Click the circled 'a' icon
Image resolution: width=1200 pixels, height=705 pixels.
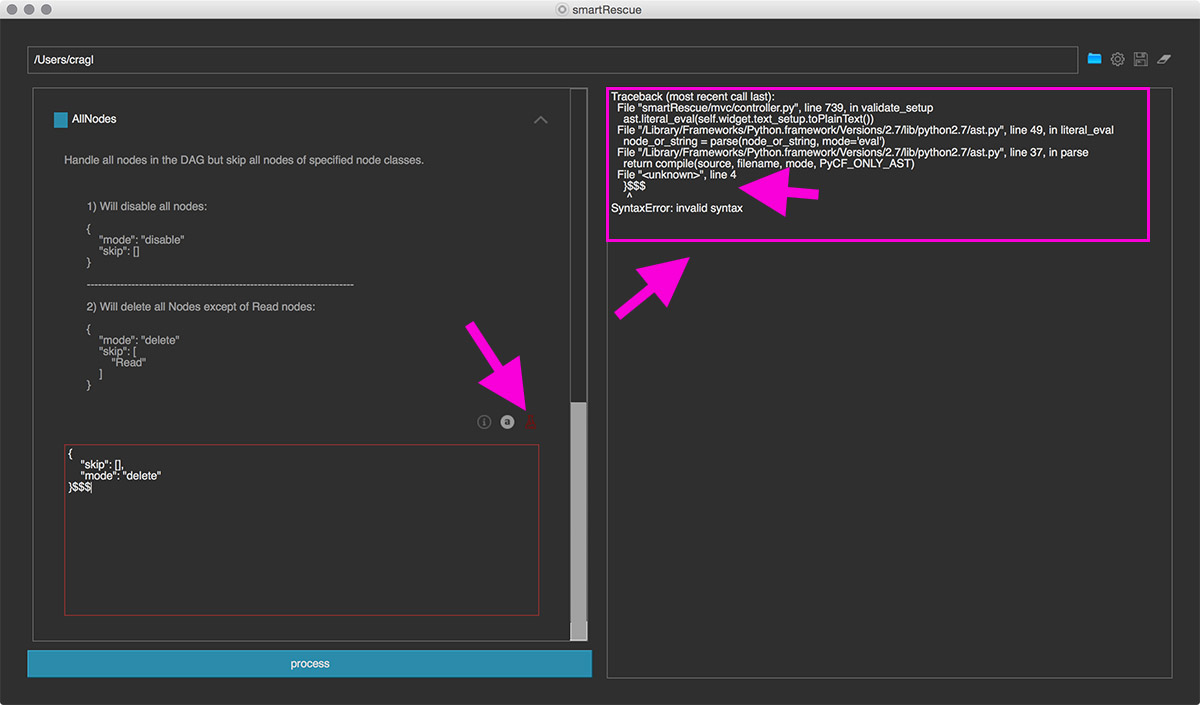click(507, 422)
